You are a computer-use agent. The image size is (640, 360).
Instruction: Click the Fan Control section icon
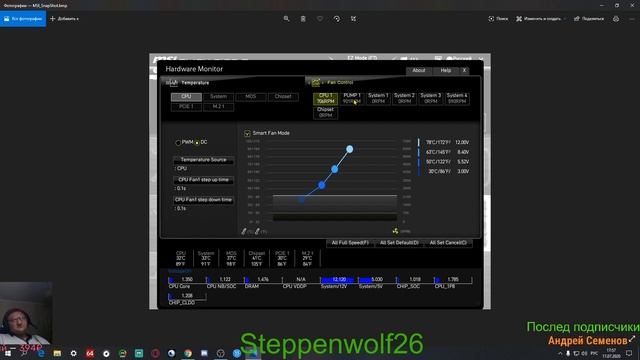point(316,82)
